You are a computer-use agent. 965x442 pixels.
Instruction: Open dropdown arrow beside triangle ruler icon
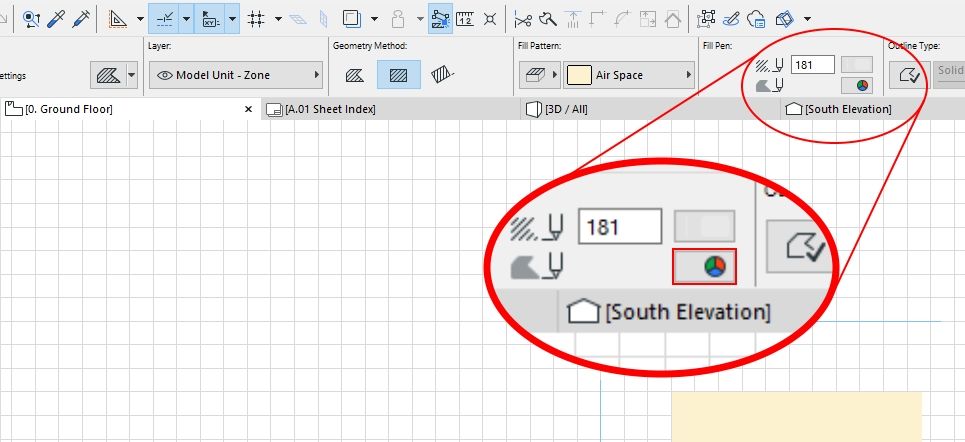point(140,19)
